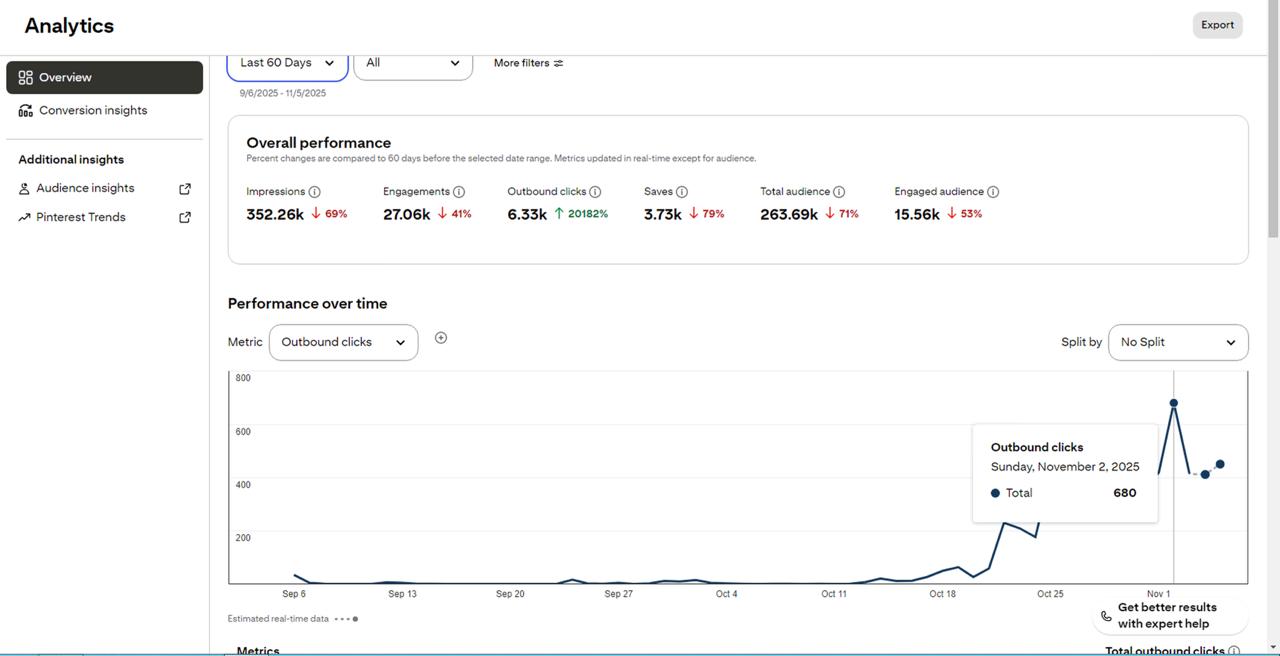
Task: Select the Overview menu item
Action: point(104,78)
